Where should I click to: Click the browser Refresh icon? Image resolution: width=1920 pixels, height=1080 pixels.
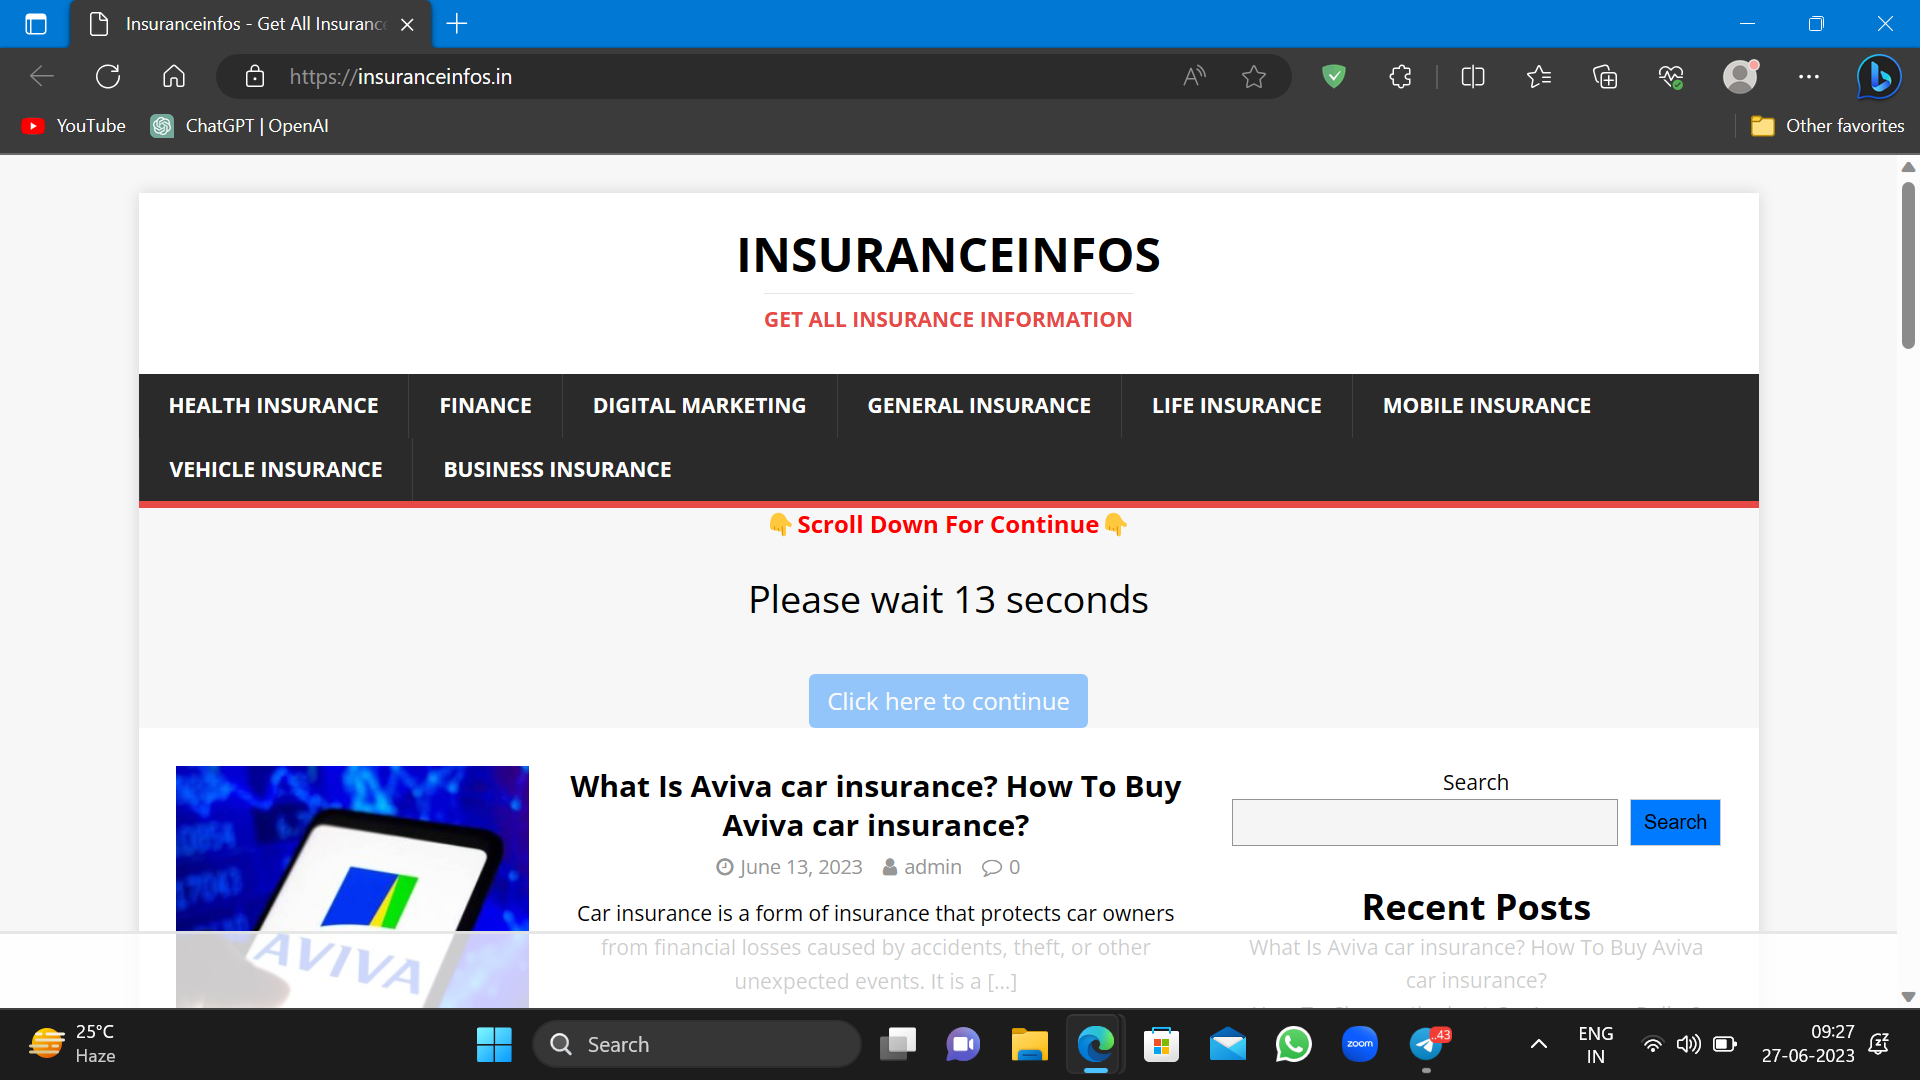pos(108,76)
